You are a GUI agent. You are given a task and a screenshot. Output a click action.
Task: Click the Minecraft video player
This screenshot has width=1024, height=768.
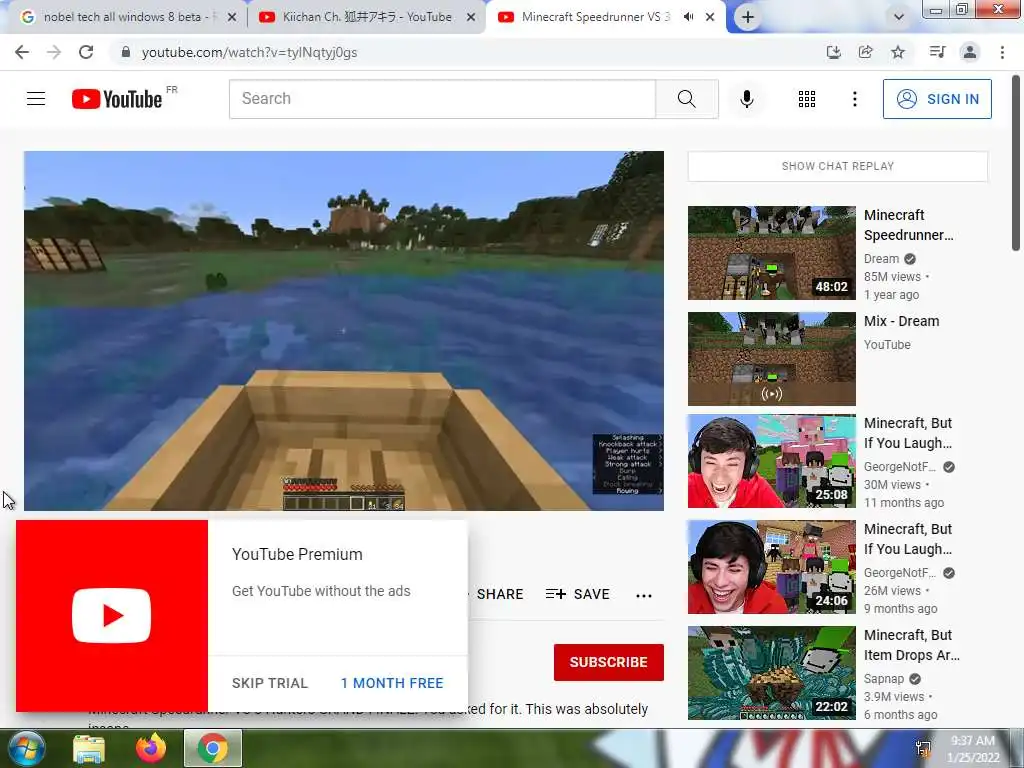coord(344,330)
